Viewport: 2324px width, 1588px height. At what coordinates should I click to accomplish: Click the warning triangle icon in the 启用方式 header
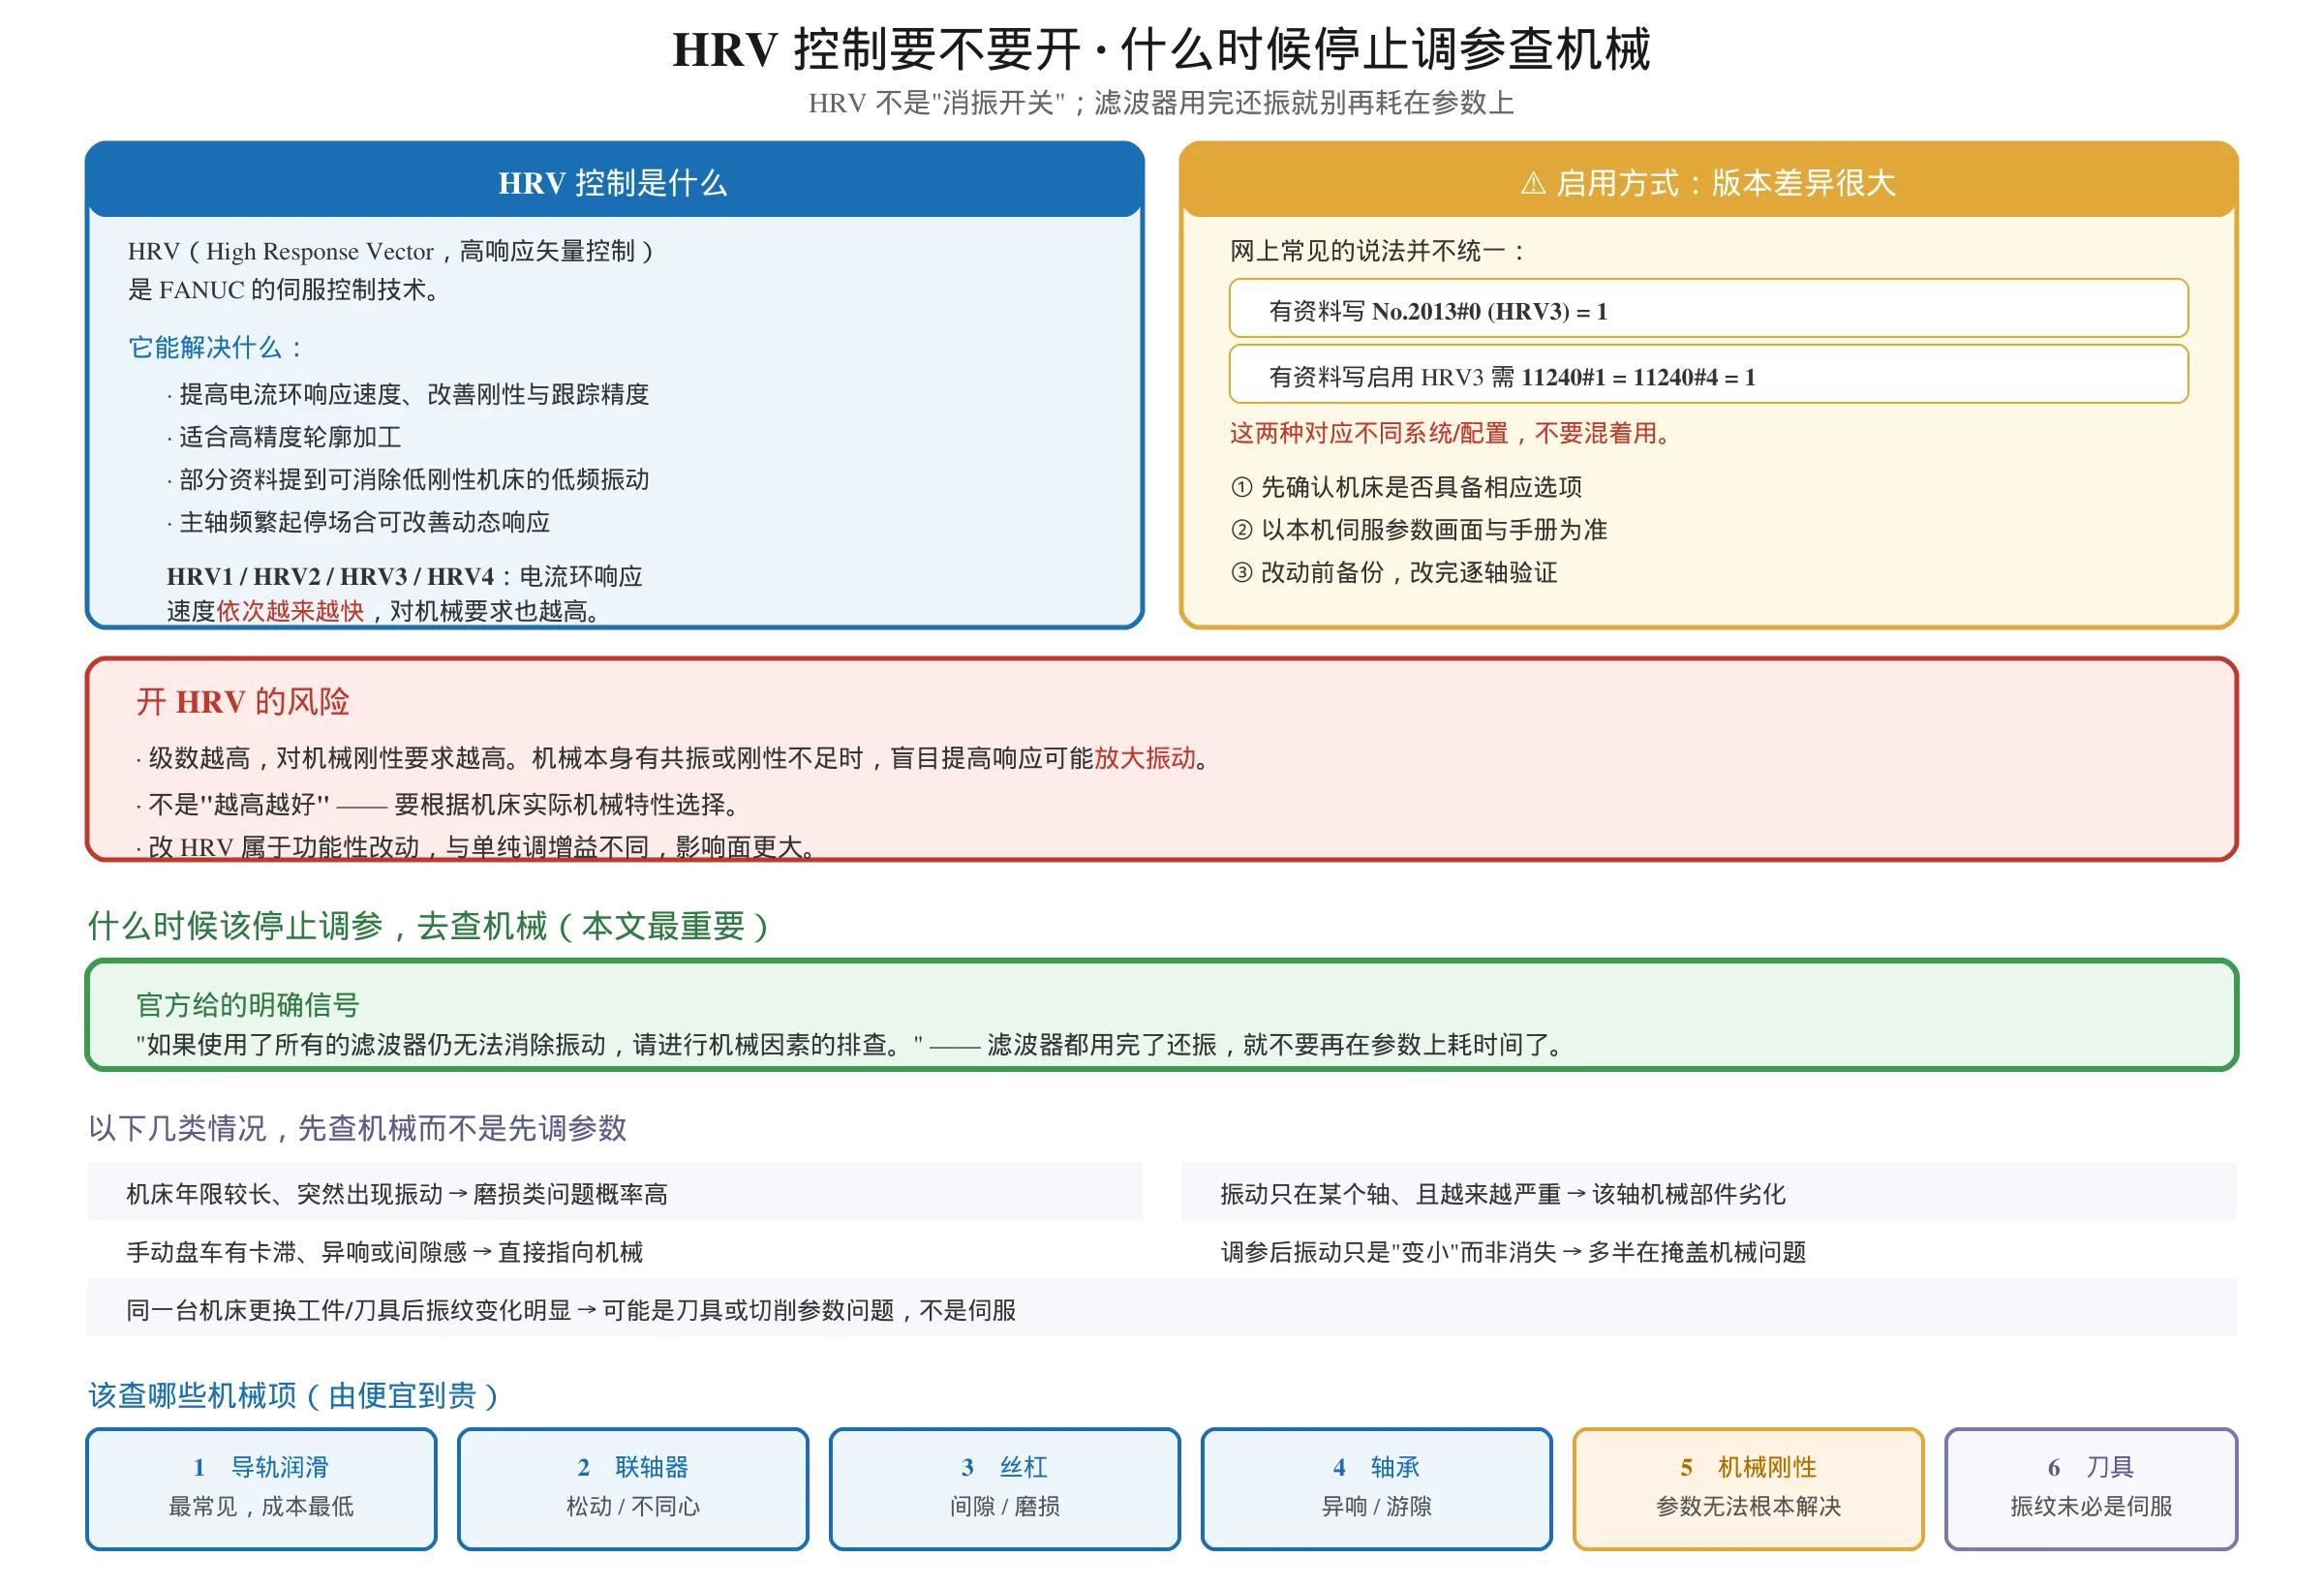click(1532, 183)
